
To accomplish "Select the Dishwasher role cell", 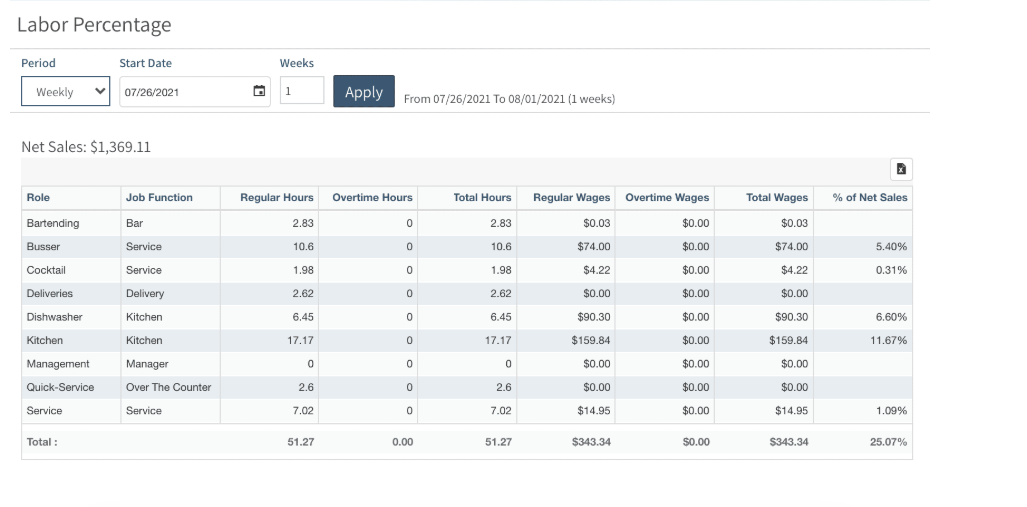I will (x=54, y=317).
